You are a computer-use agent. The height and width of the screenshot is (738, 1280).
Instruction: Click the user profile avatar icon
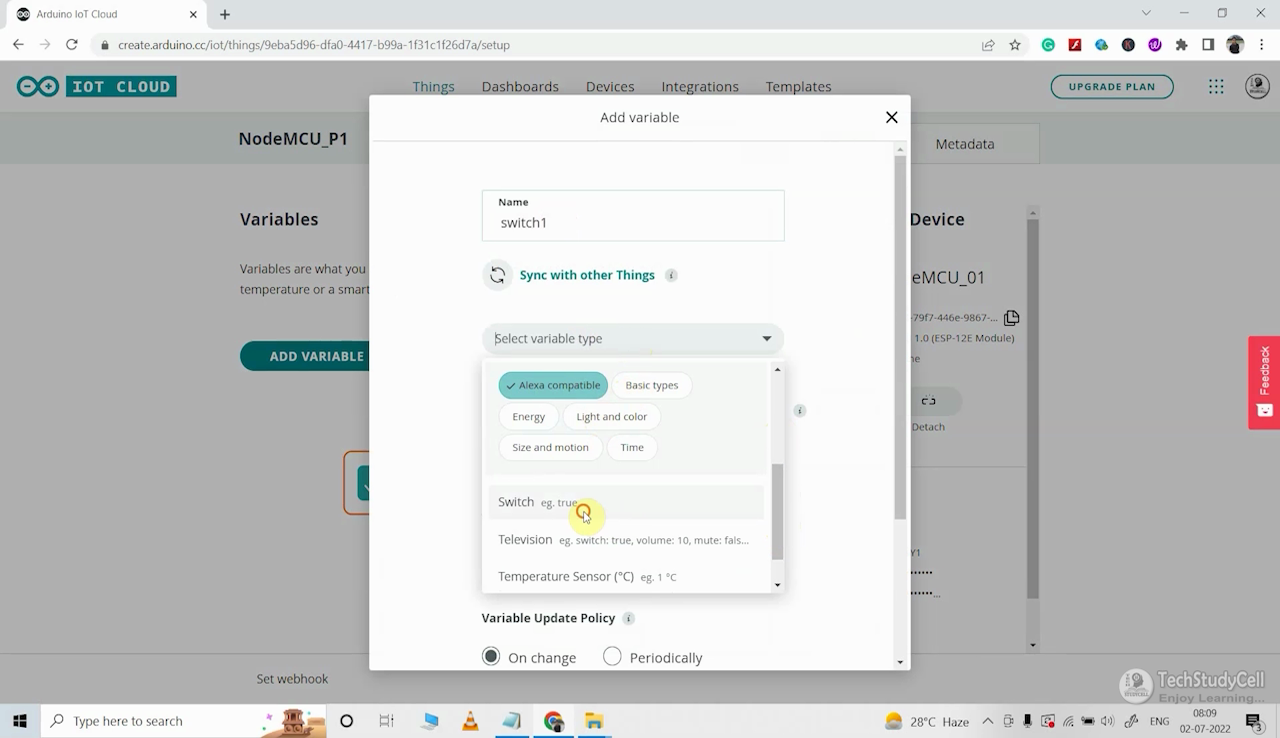pos(1257,86)
